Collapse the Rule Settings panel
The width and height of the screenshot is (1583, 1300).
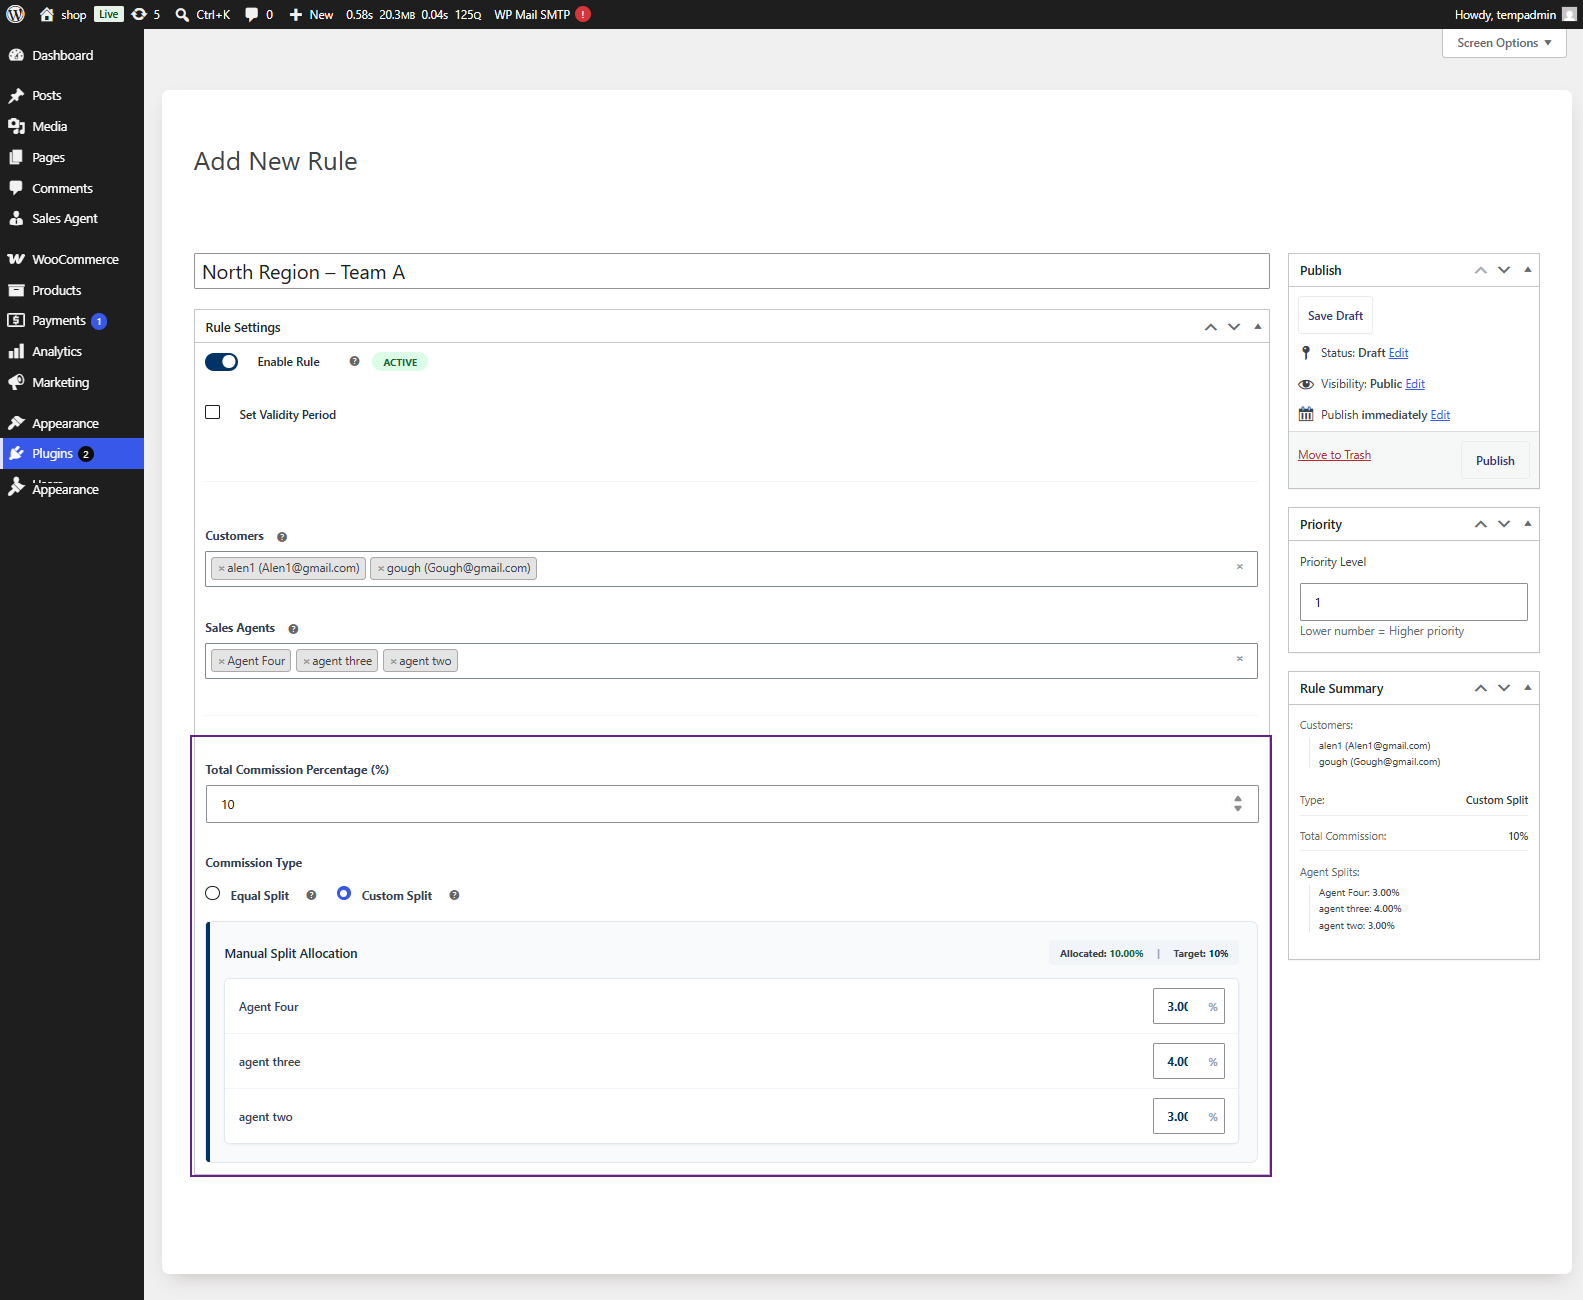point(1258,327)
